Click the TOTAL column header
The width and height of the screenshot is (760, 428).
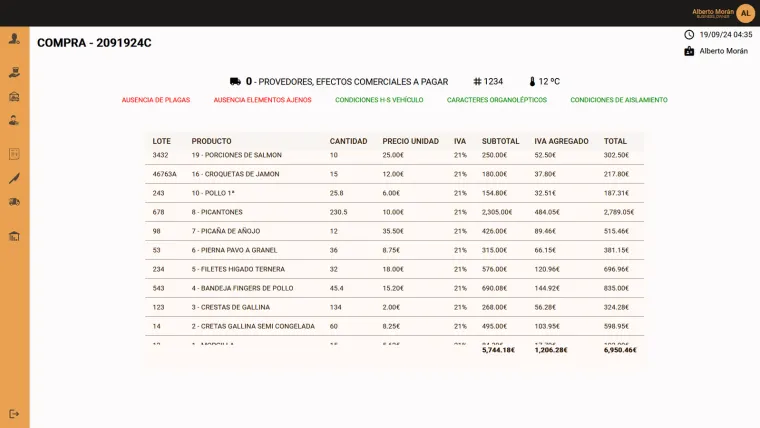[615, 141]
